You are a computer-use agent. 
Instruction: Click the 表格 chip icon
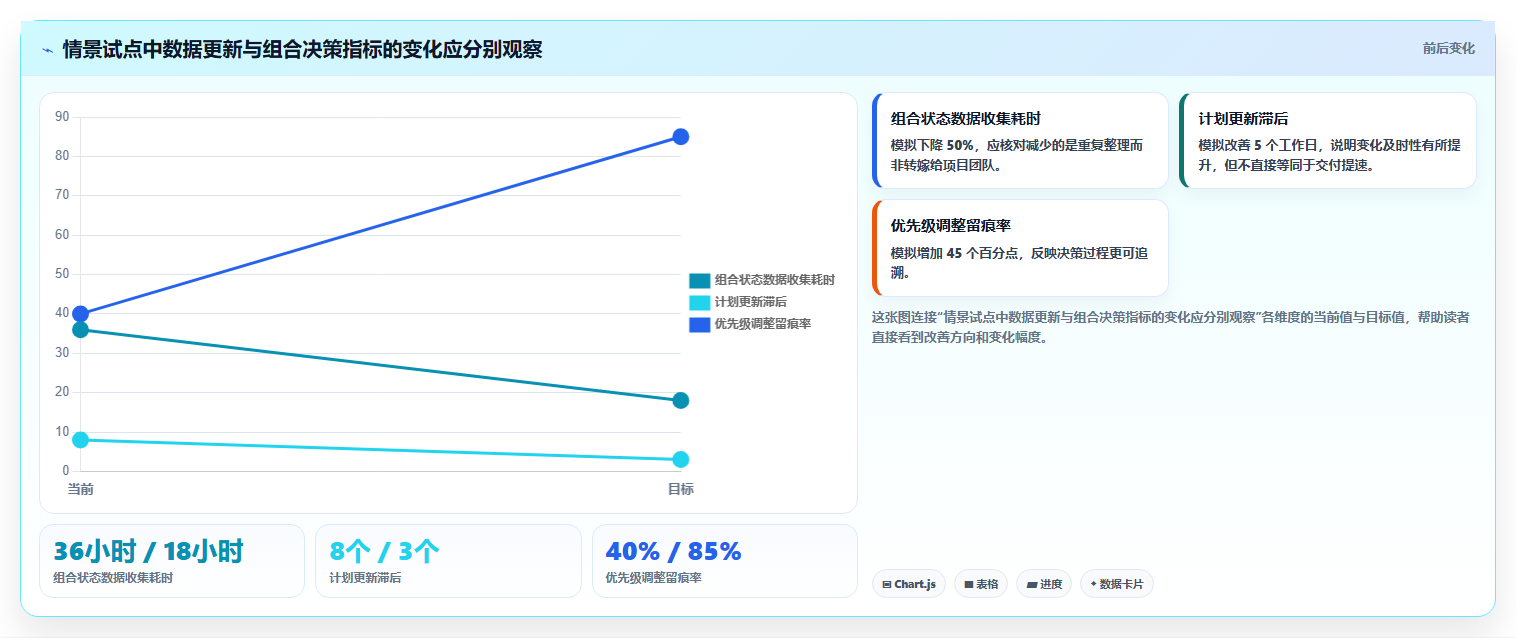point(968,584)
